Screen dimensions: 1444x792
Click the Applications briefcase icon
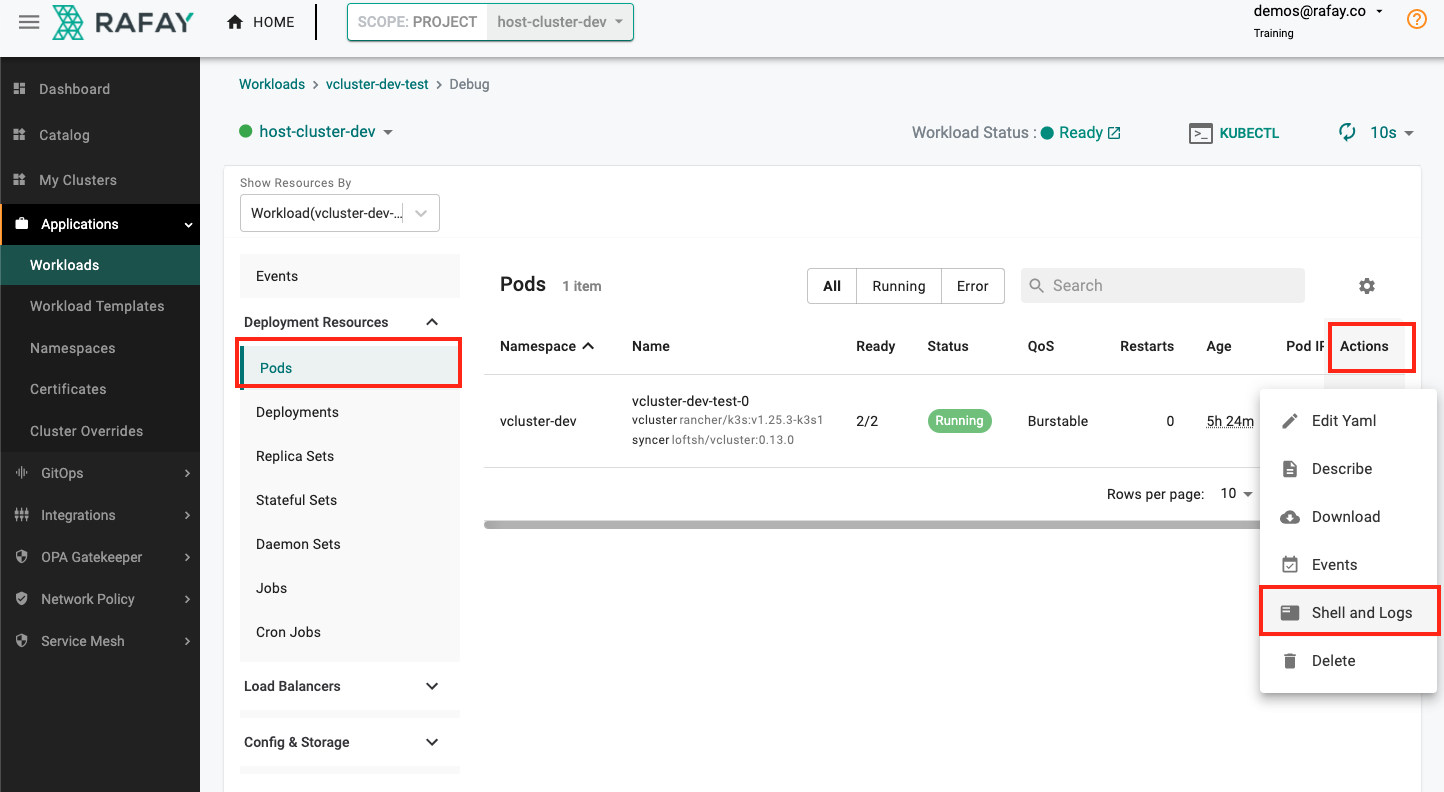coord(22,224)
